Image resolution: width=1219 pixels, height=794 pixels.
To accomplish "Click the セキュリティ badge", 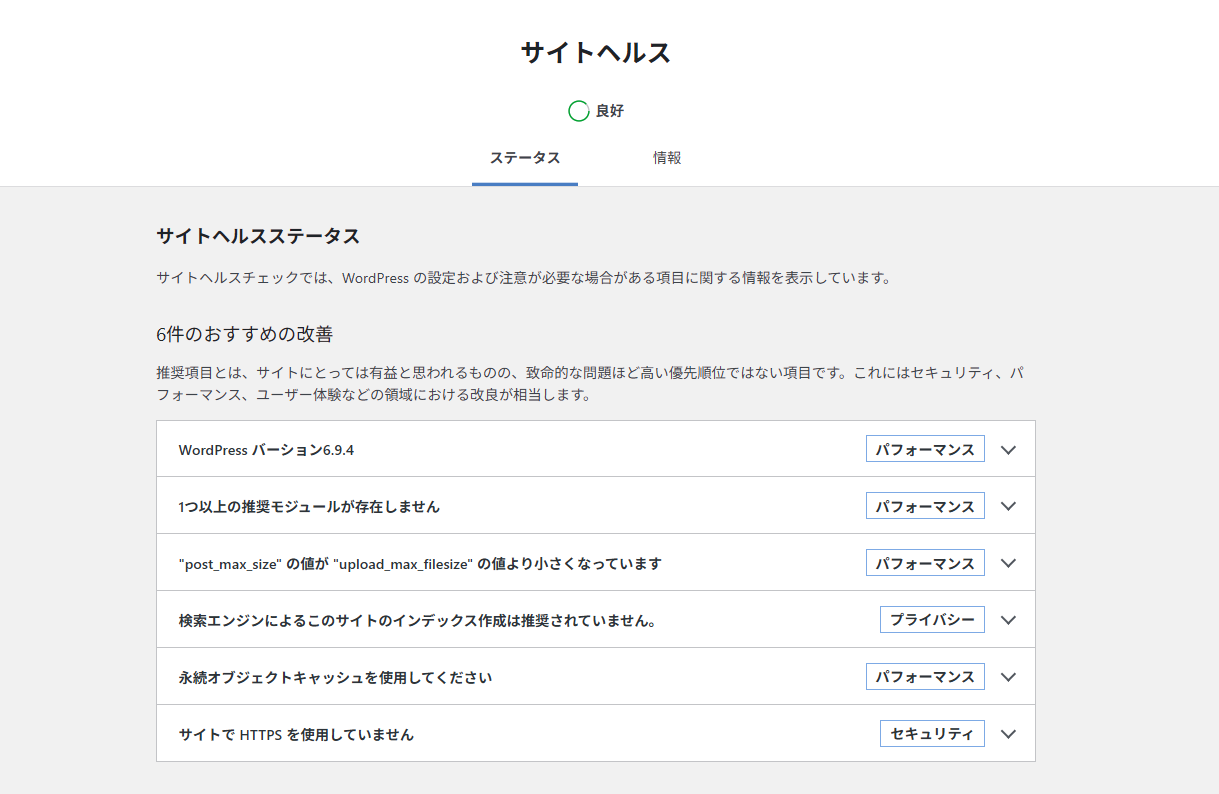I will pos(932,734).
